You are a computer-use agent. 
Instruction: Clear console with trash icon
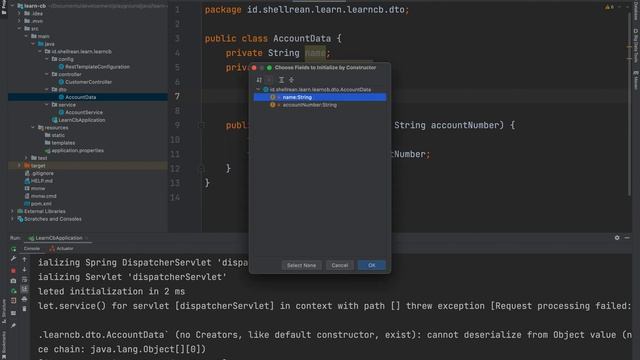pos(24,309)
